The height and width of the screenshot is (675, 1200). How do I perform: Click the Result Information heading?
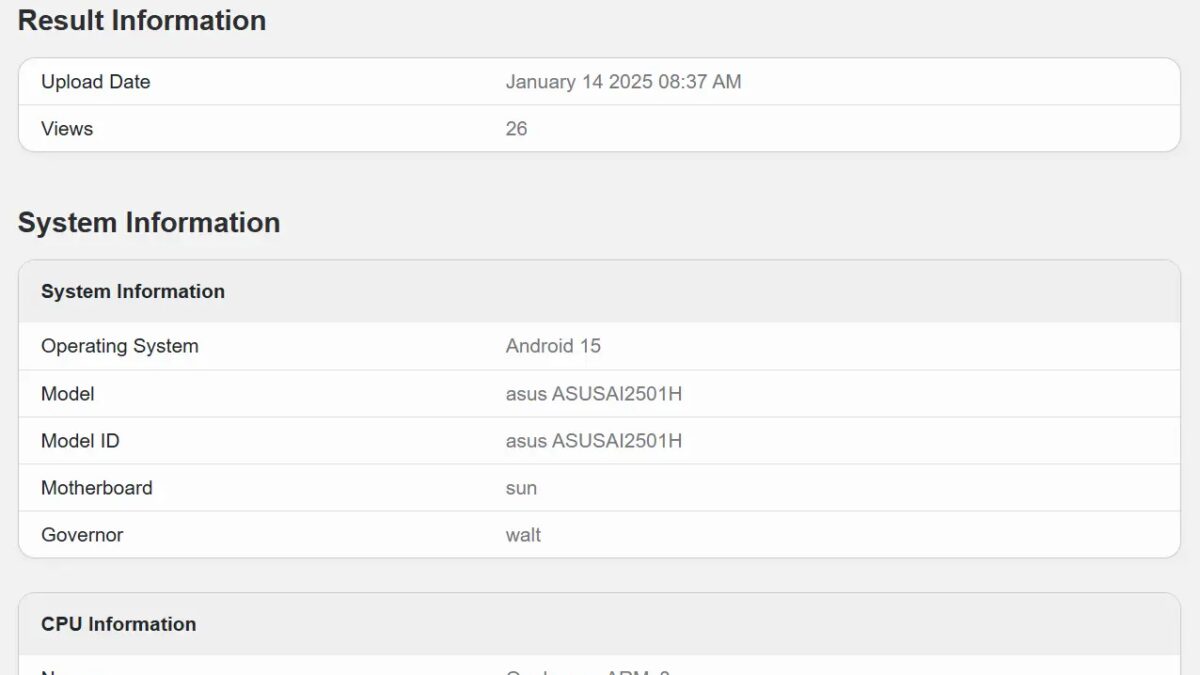pos(142,21)
